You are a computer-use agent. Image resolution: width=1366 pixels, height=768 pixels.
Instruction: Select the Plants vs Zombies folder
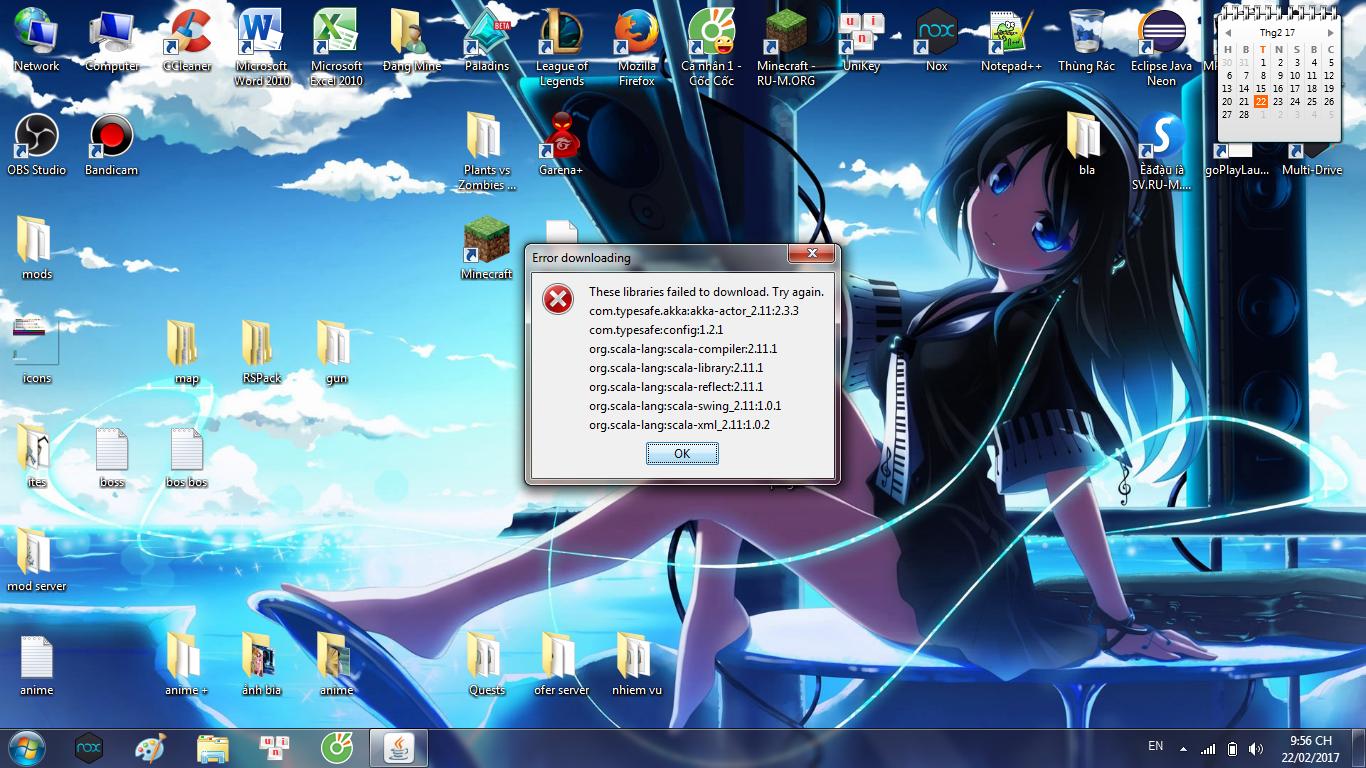click(487, 152)
